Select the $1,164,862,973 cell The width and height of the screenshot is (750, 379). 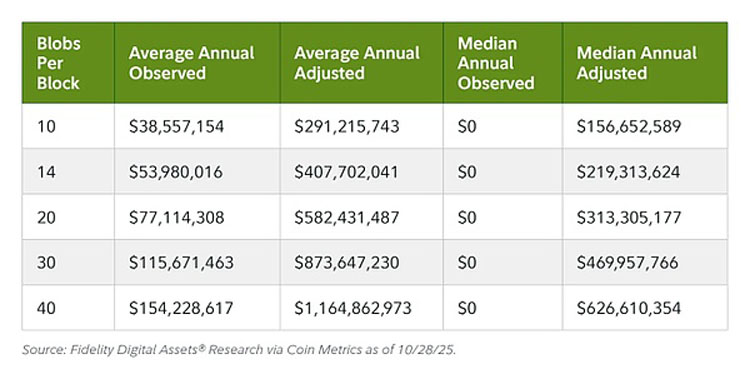[362, 308]
